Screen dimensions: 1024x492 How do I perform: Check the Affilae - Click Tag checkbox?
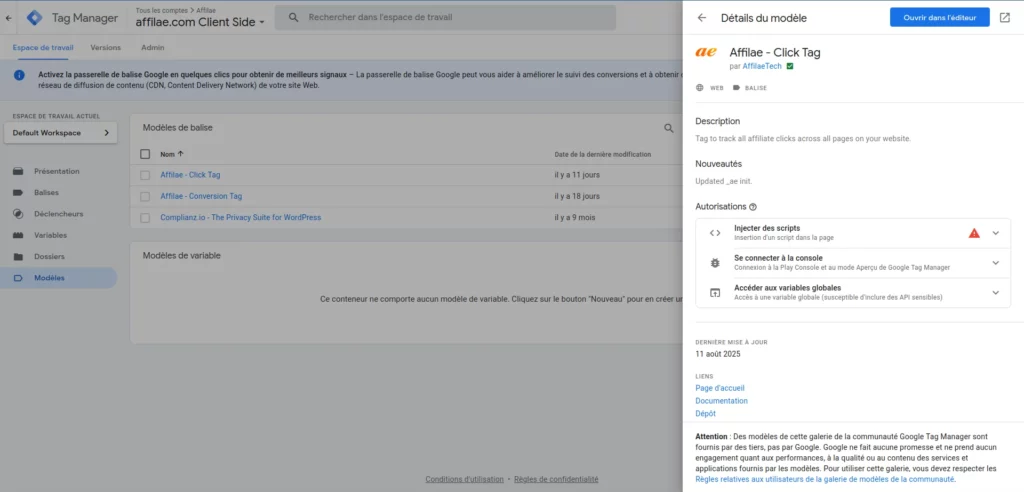point(145,175)
